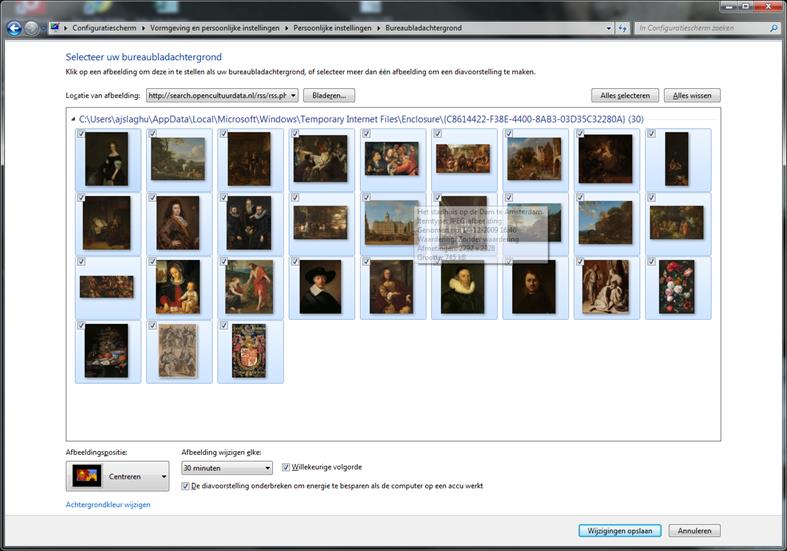The width and height of the screenshot is (787, 551).
Task: Uncheck the coat of arms thumbnail checkbox
Action: point(223,326)
